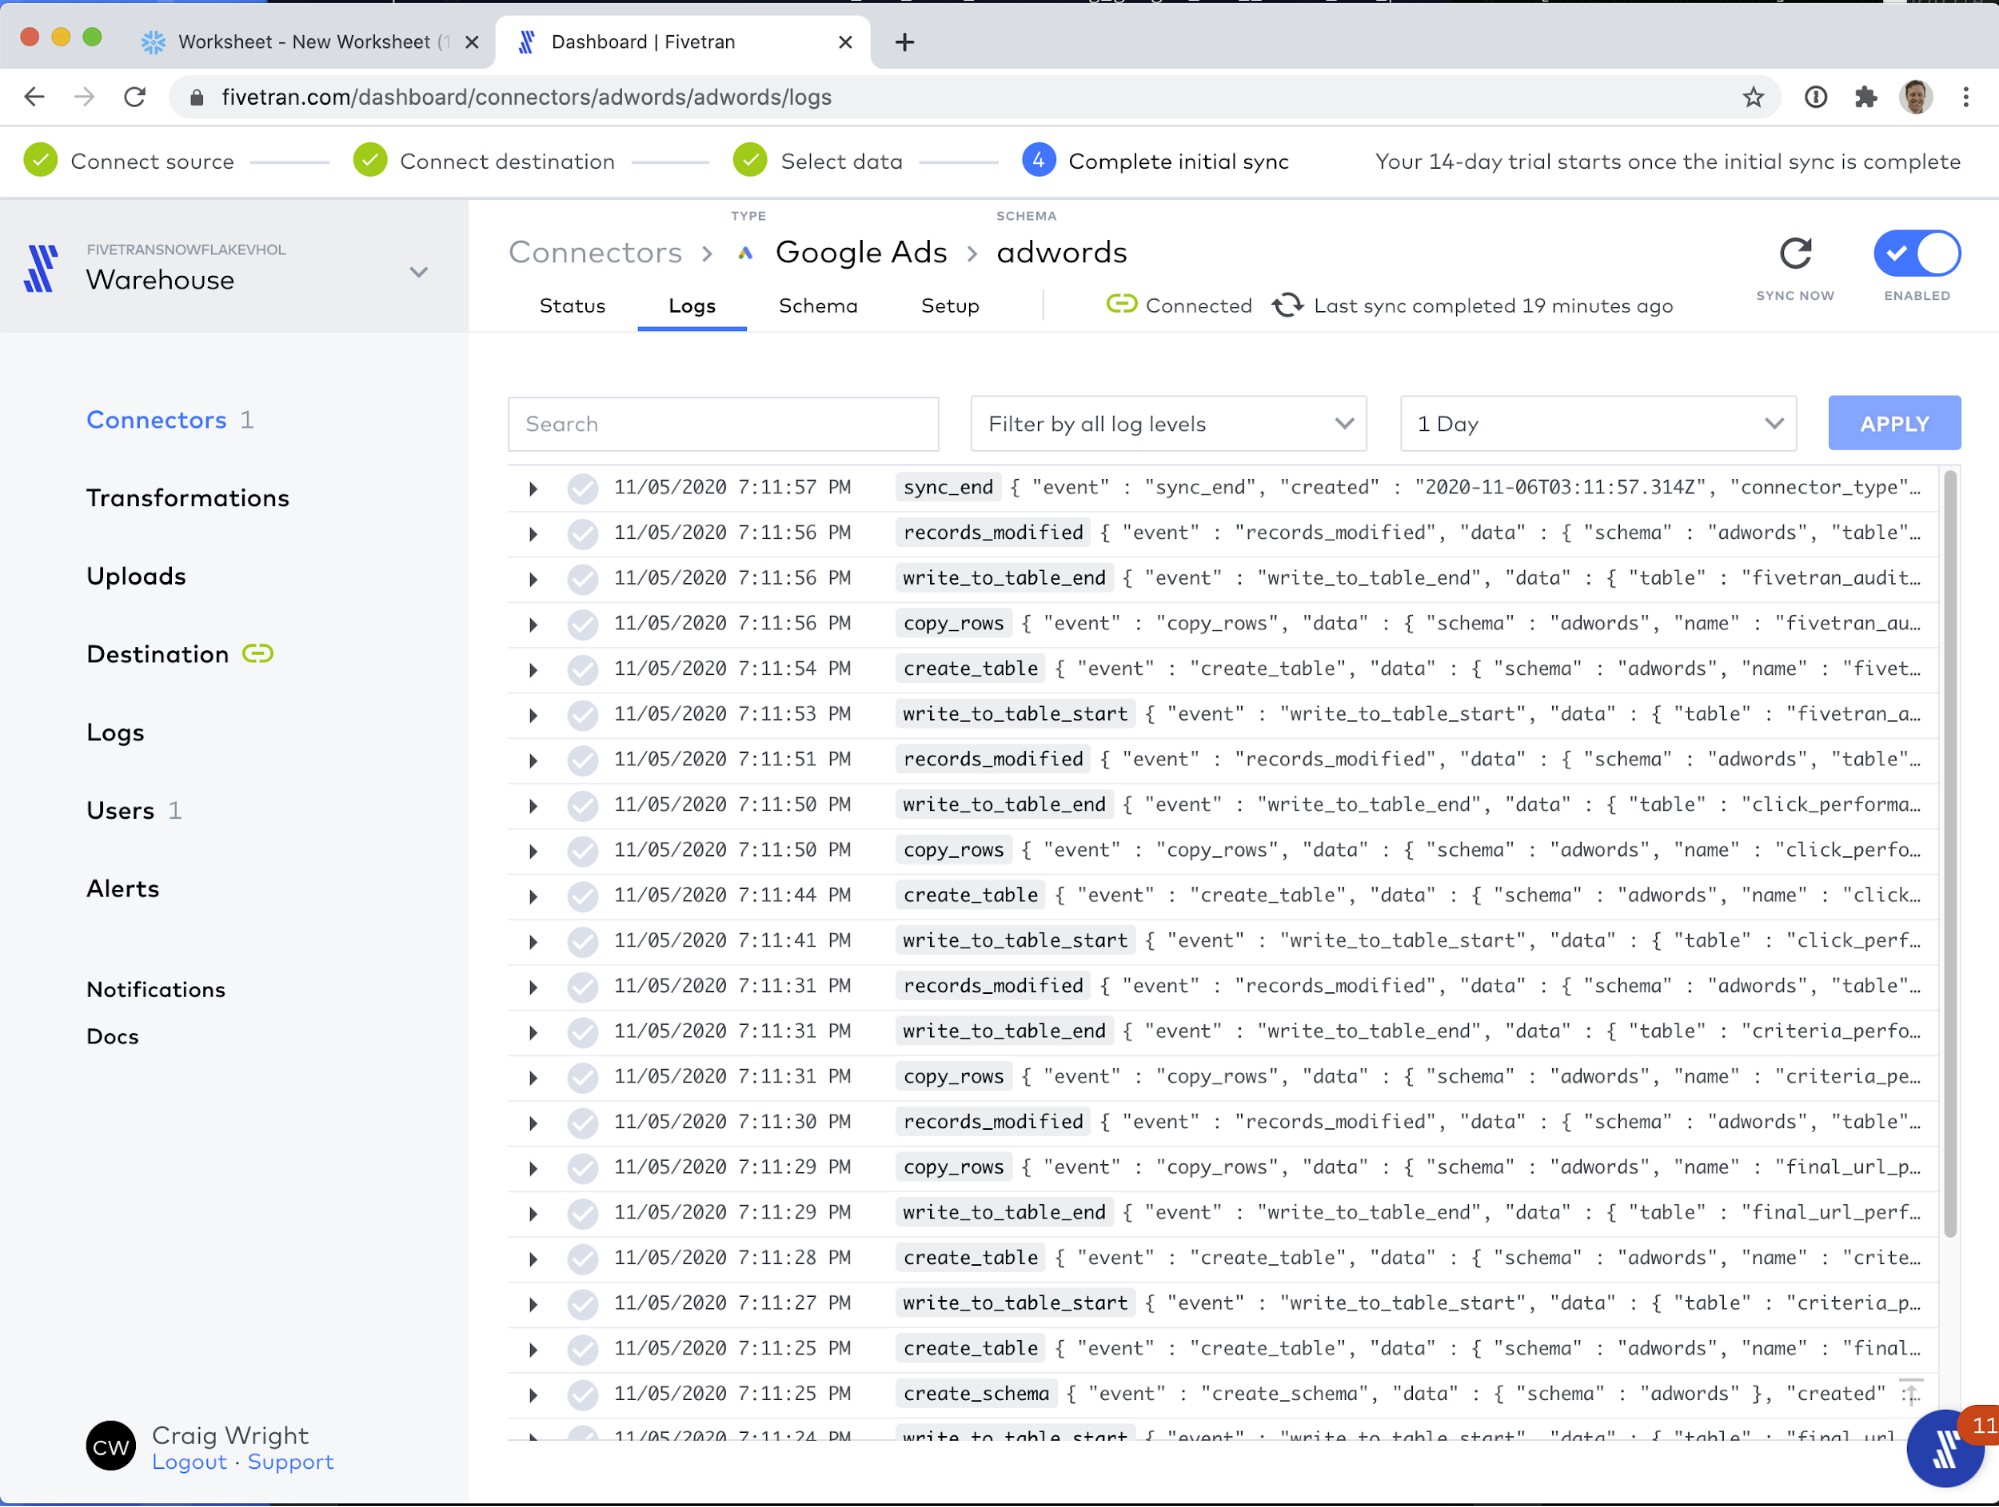Open the Fivetran chat widget icon
This screenshot has width=1999, height=1507.
tap(1944, 1448)
